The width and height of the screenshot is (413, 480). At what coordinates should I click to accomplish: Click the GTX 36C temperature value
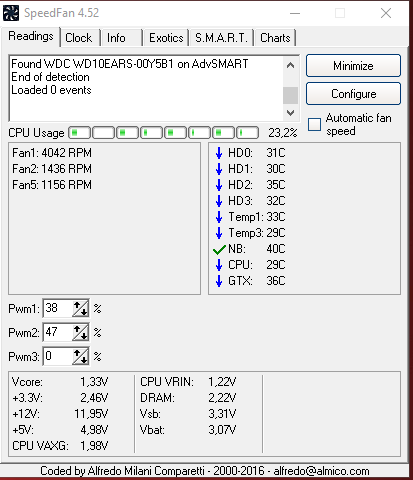[276, 281]
